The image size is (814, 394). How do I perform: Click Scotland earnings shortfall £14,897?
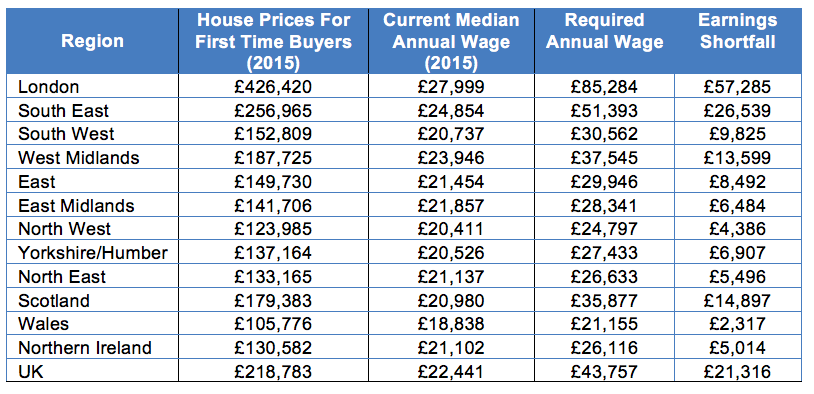tap(737, 300)
